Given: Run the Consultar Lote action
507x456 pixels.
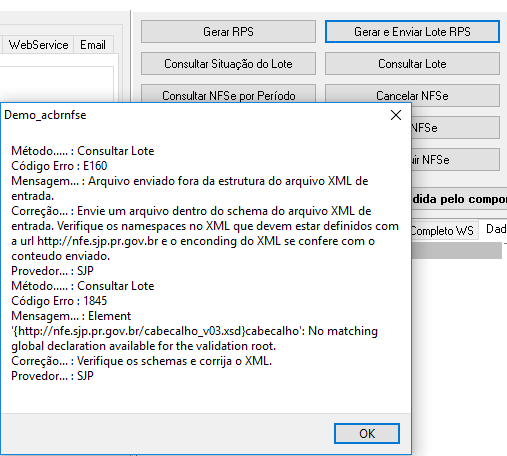Looking at the screenshot, I should (x=412, y=64).
